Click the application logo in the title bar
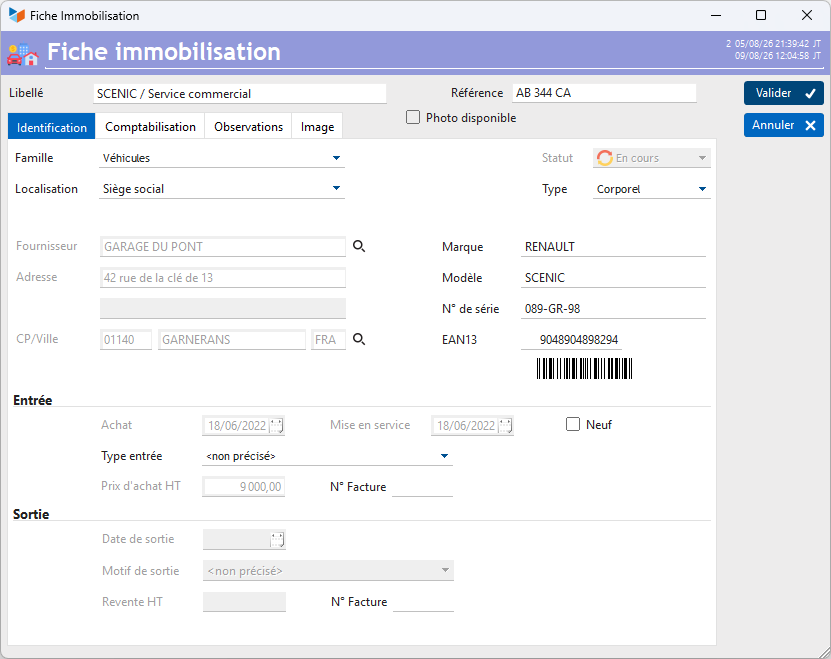 (17, 15)
